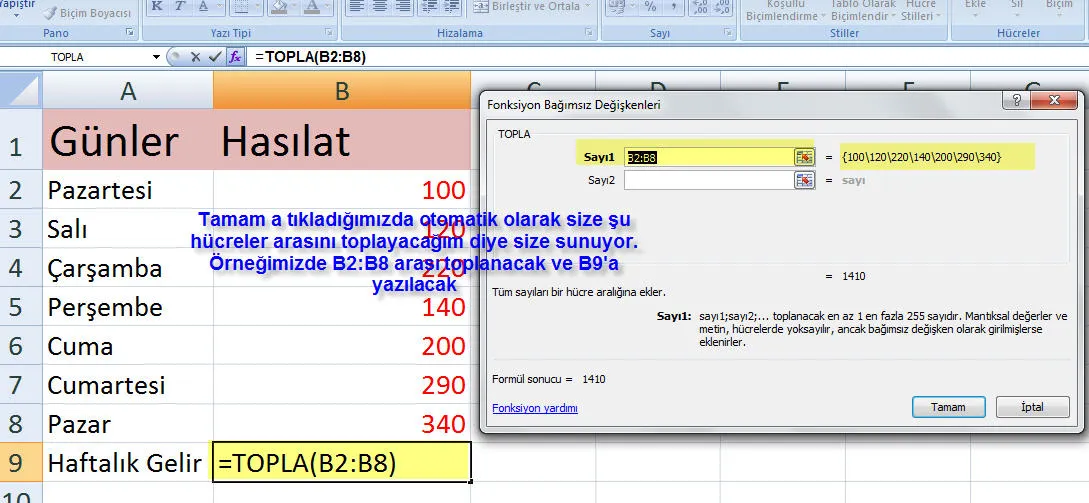Confirm the formula with the checkmark icon

tap(215, 57)
